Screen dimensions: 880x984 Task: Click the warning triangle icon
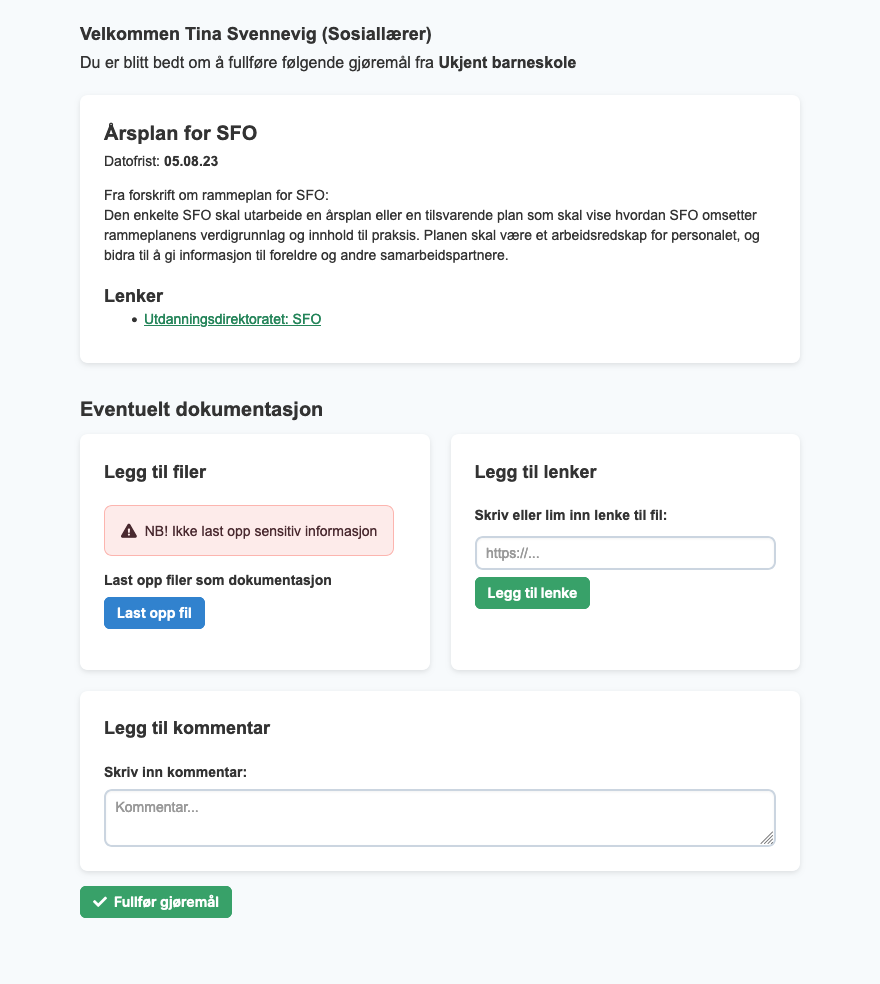tap(129, 531)
